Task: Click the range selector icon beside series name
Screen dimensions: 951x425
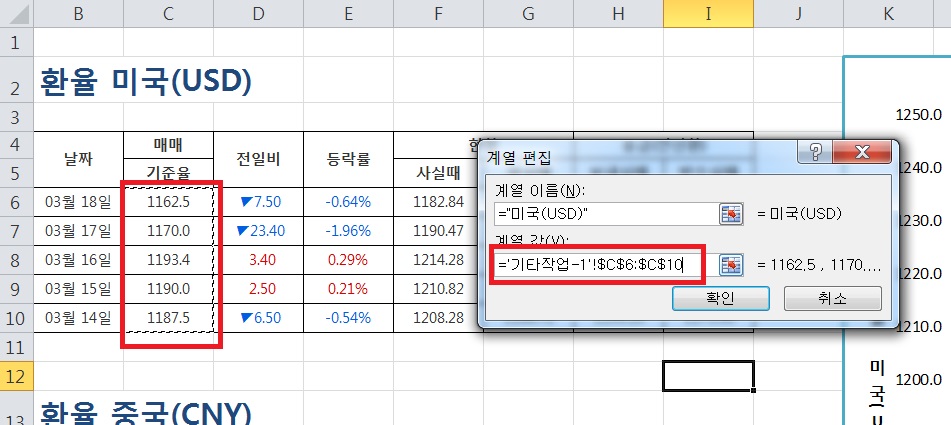Action: (732, 213)
